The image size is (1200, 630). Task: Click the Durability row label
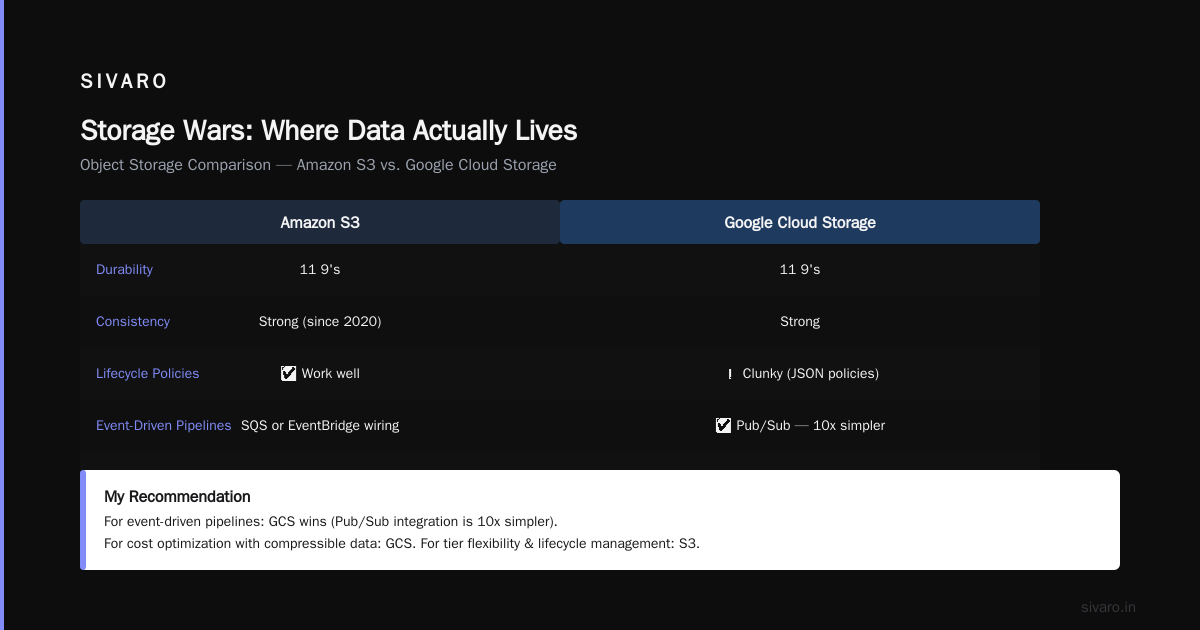tap(124, 269)
